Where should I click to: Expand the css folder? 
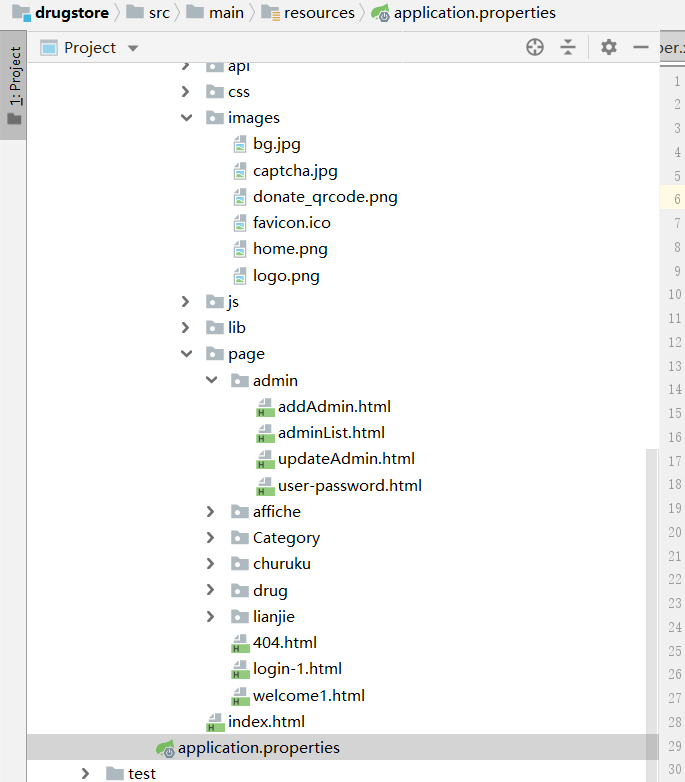pos(186,92)
